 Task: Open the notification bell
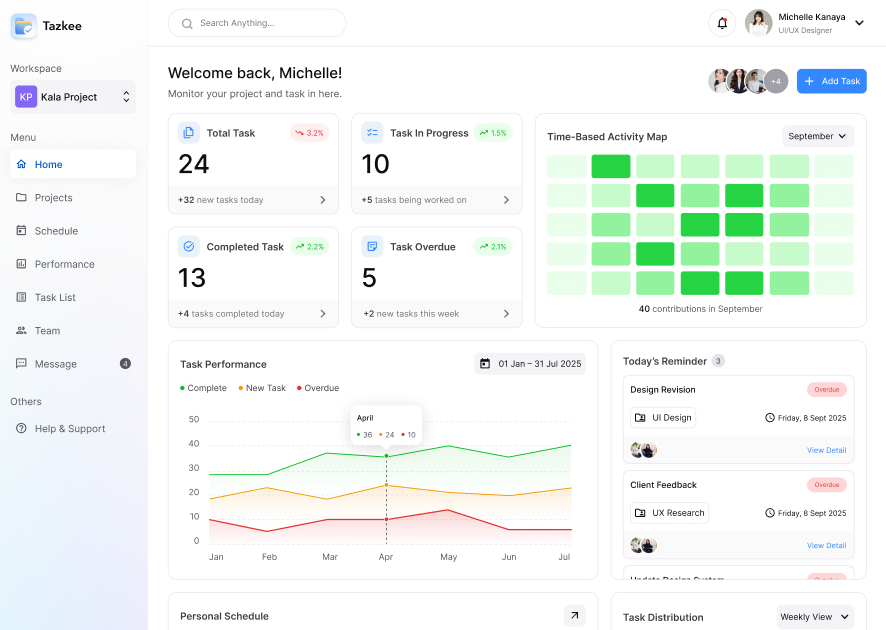[722, 23]
